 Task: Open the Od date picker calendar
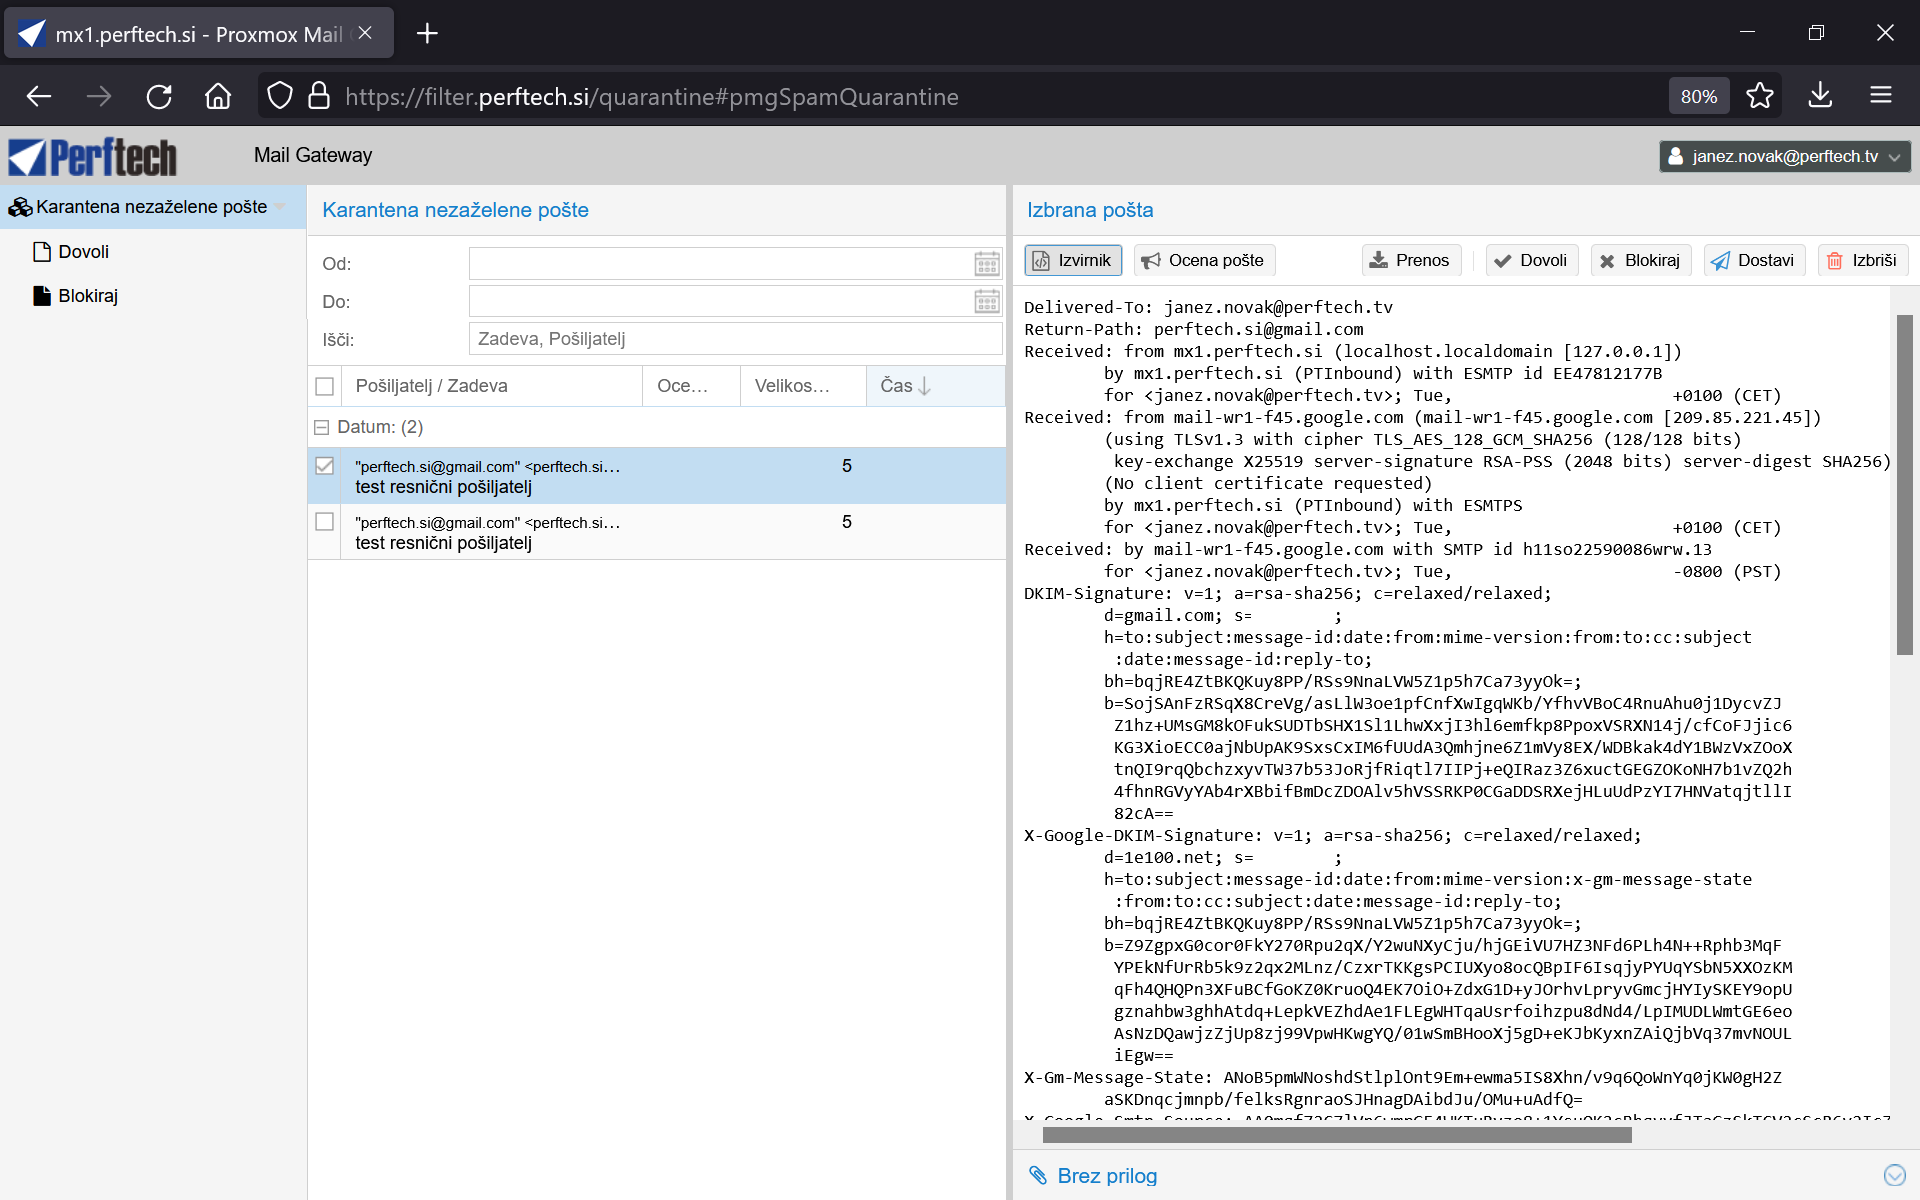(x=987, y=264)
